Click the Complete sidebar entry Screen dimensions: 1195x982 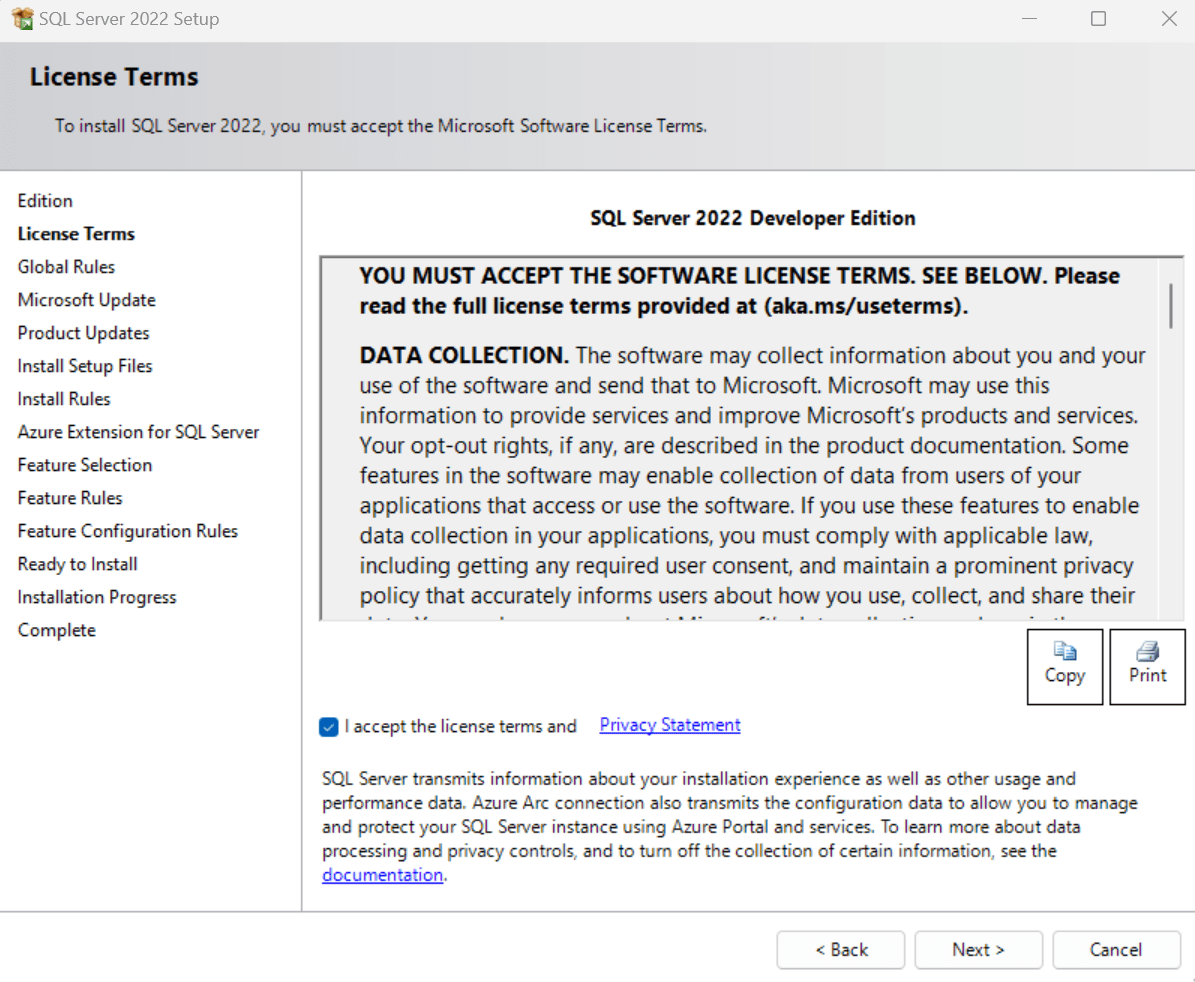(x=57, y=630)
